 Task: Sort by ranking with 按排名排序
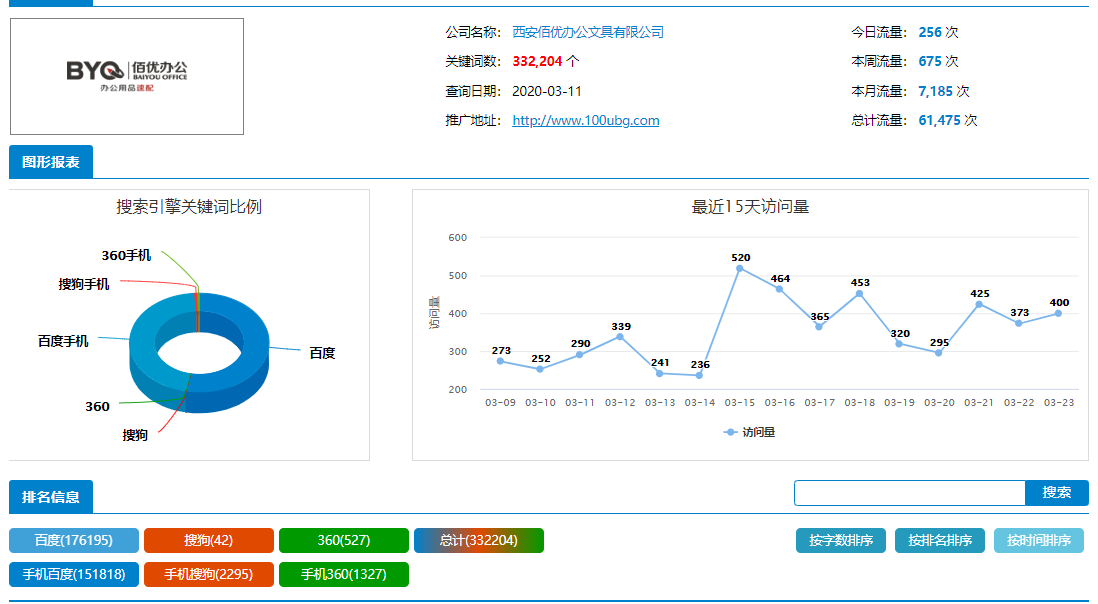click(x=940, y=541)
